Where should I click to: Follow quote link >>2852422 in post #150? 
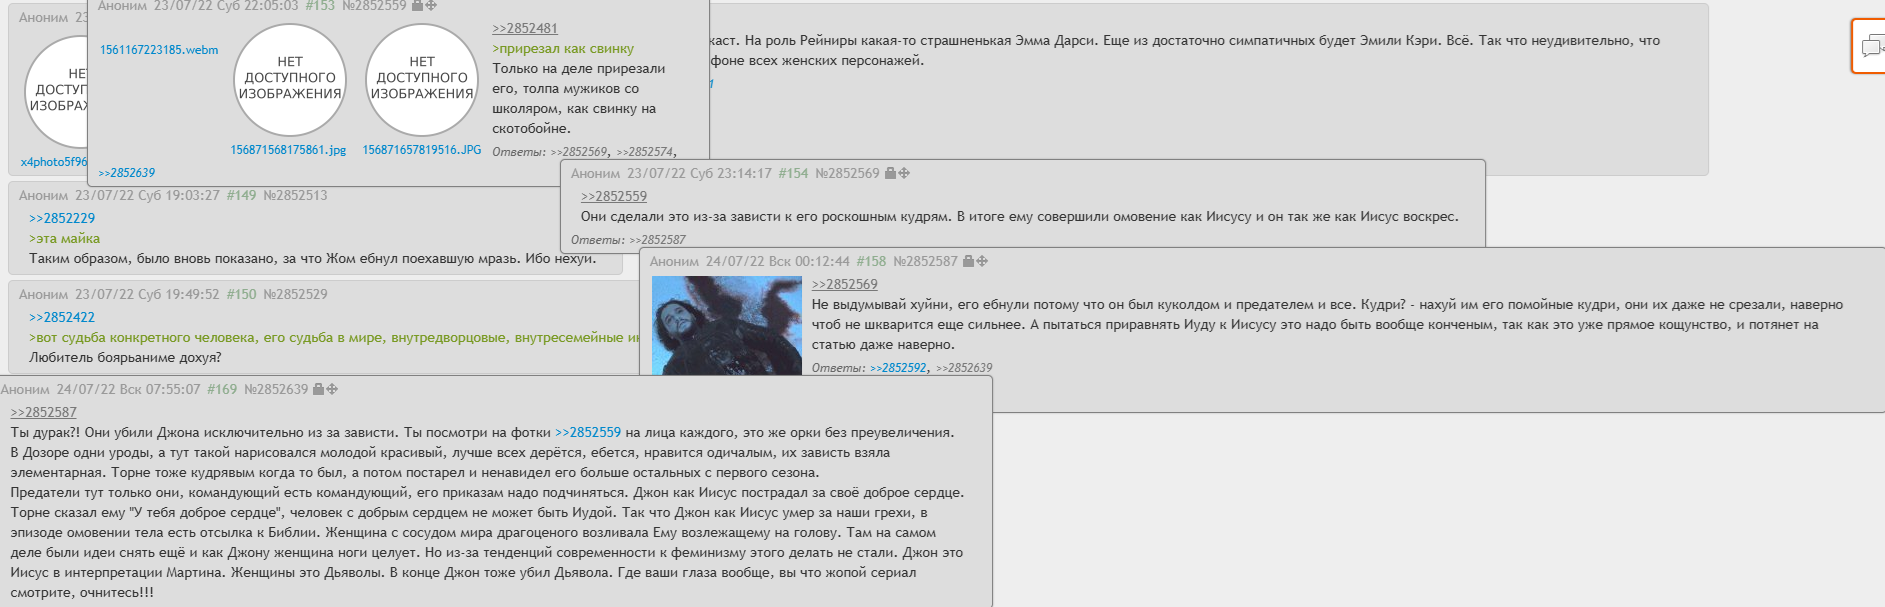[x=62, y=317]
